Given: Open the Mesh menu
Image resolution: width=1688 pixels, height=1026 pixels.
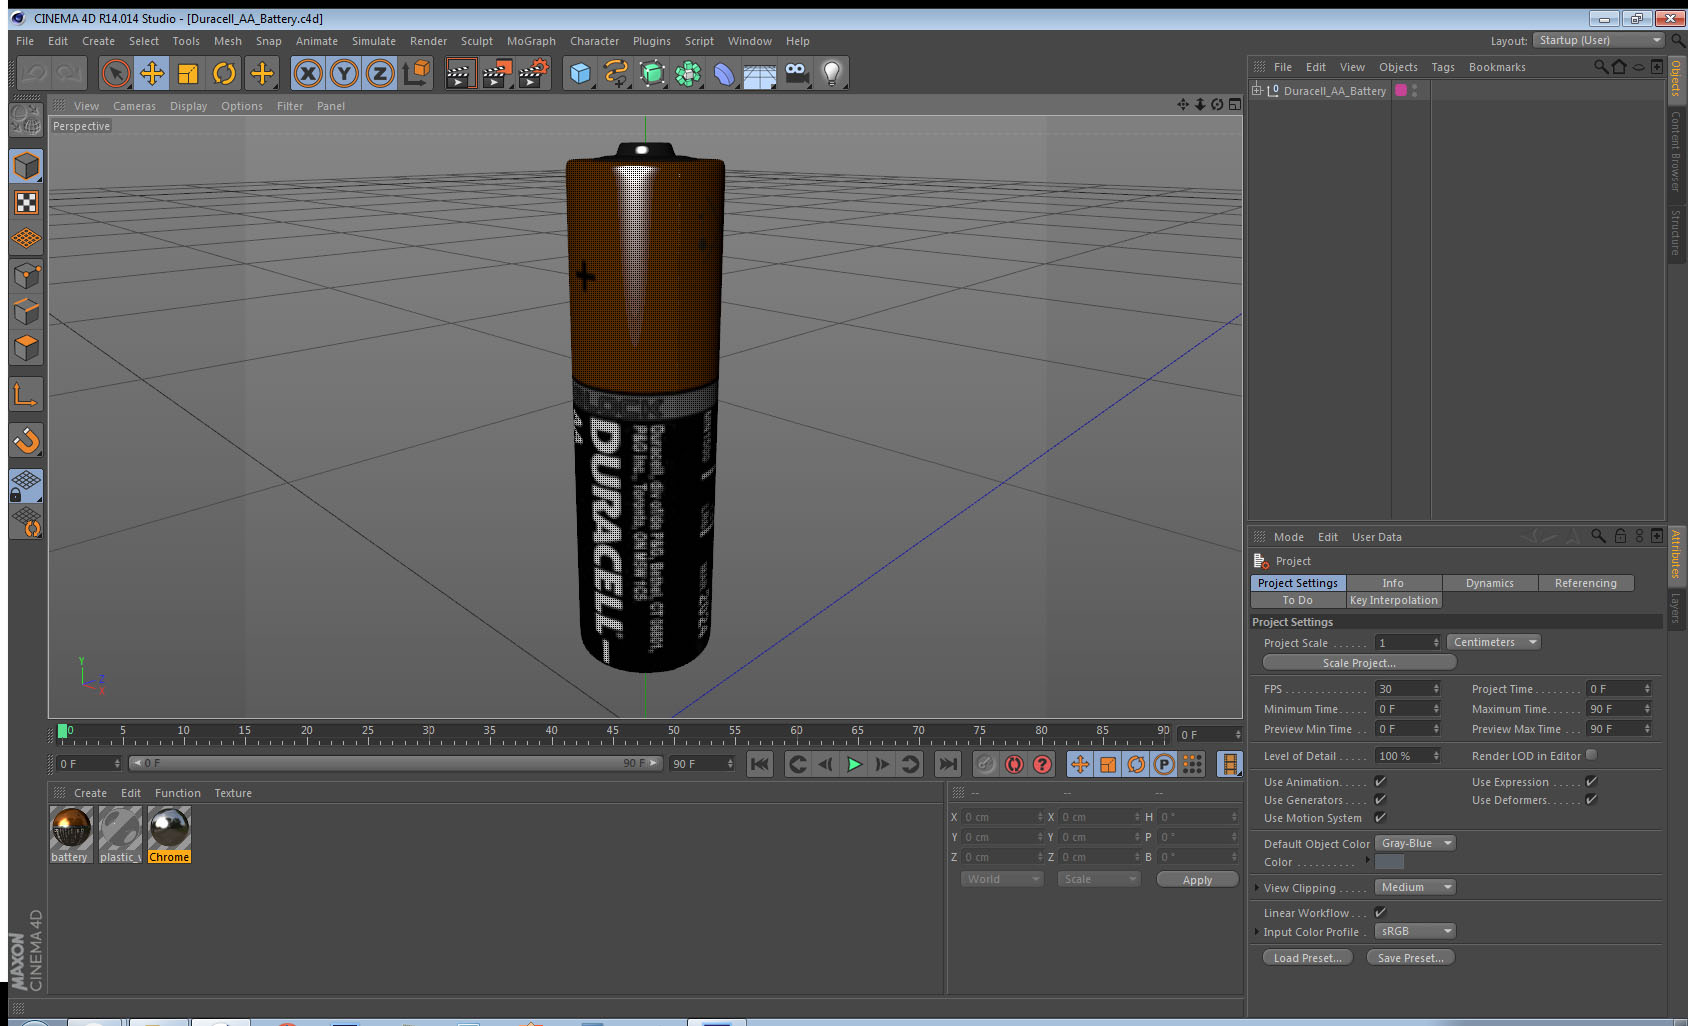Looking at the screenshot, I should pyautogui.click(x=228, y=41).
